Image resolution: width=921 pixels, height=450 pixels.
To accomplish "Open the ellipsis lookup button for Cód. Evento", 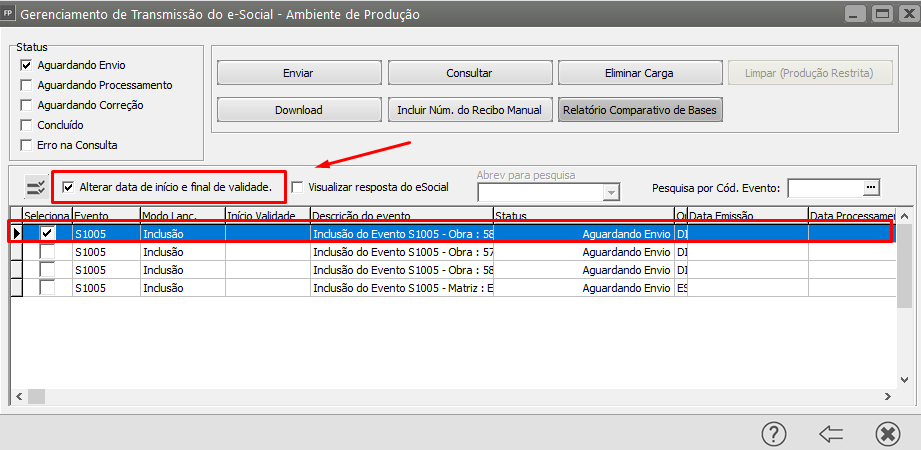I will (870, 187).
